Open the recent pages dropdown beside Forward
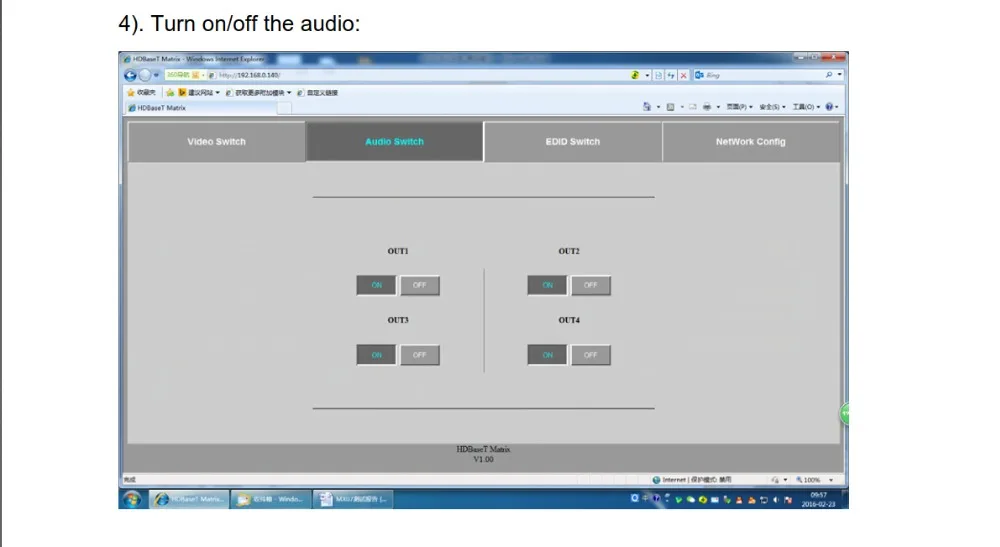 [156, 75]
